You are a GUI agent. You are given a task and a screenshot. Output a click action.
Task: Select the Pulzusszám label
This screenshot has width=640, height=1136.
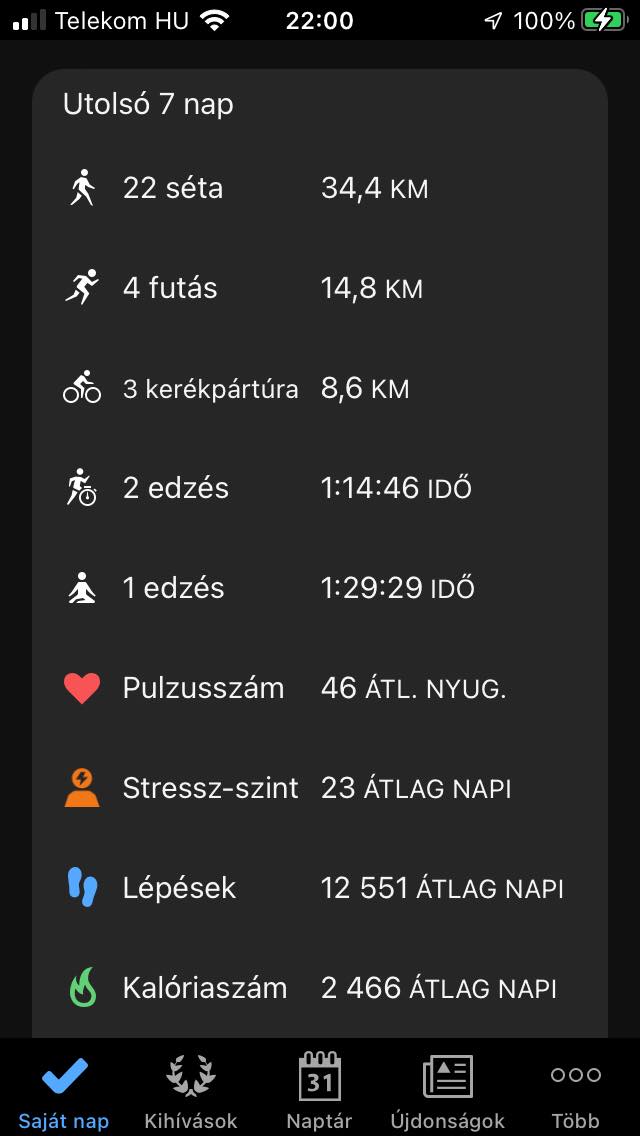point(203,688)
